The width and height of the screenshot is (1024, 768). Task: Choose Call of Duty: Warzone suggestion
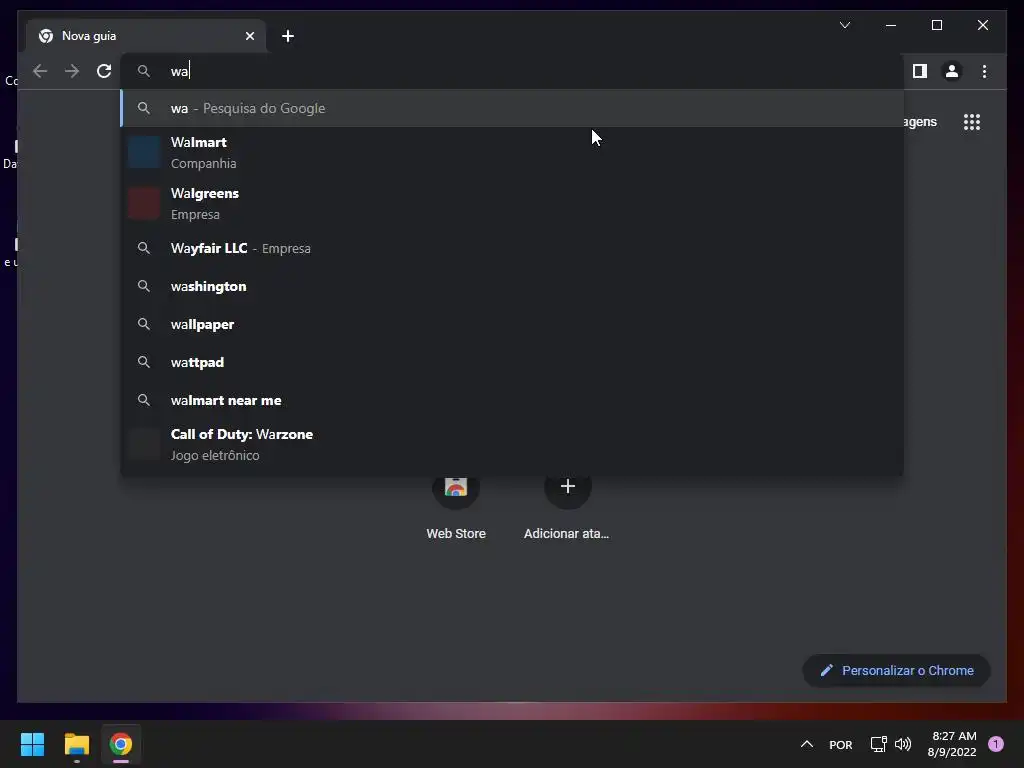(x=512, y=445)
